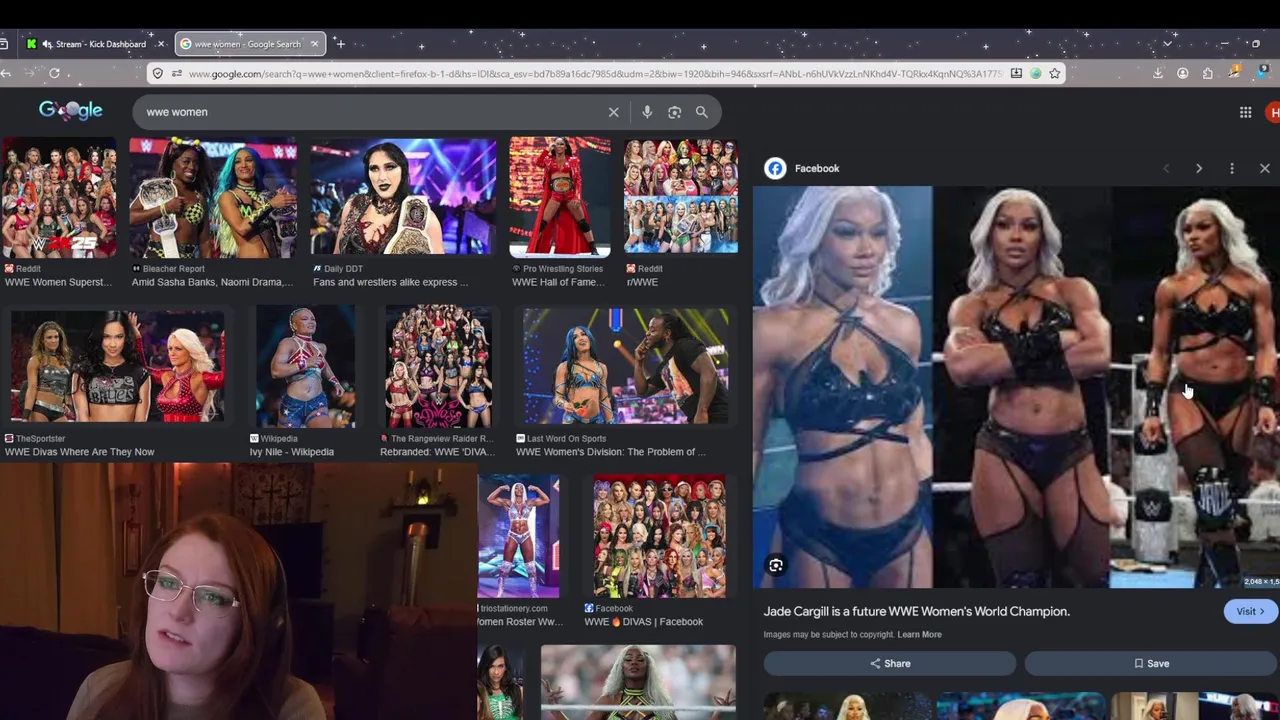
Task: Click 'WWE Divas Where Are They Now' caption
Action: tap(80, 452)
